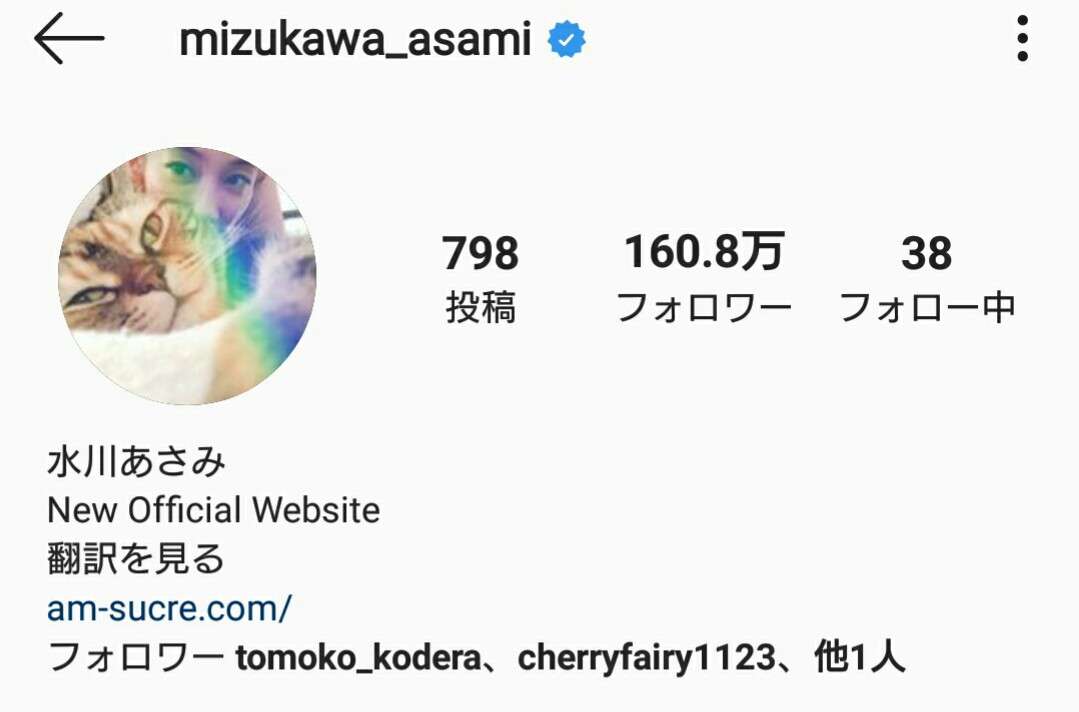Open the am-sucre.com/ link
The height and width of the screenshot is (712, 1079).
coord(169,609)
